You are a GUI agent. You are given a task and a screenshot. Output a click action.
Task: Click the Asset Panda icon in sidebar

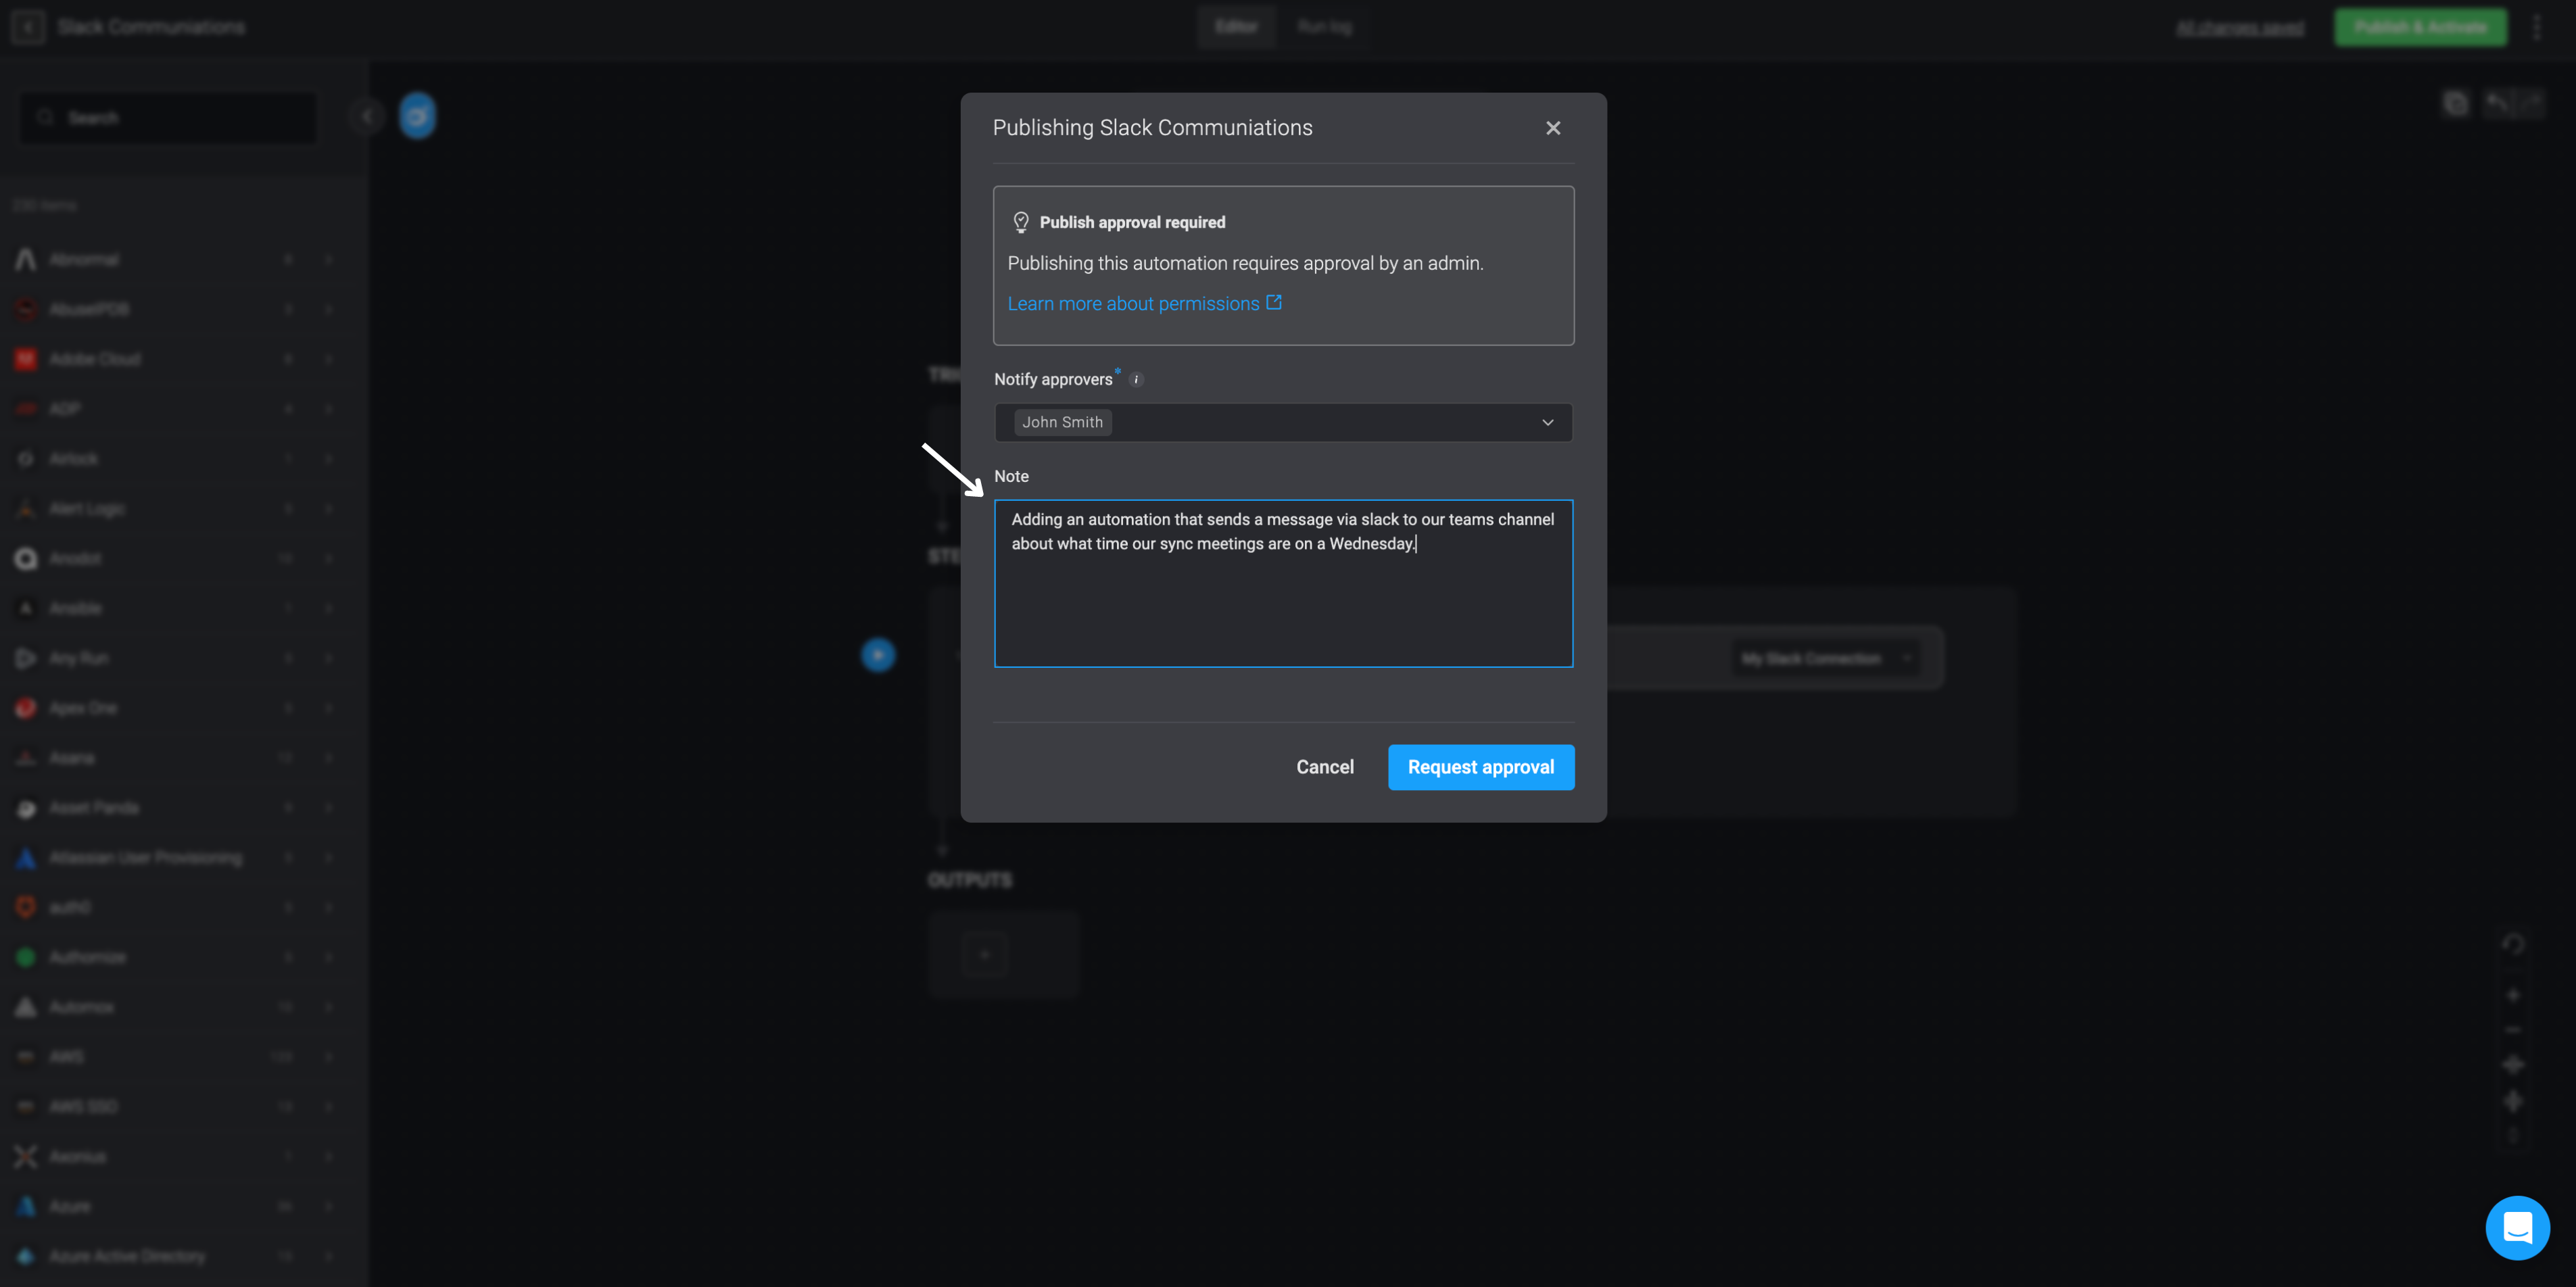tap(26, 808)
